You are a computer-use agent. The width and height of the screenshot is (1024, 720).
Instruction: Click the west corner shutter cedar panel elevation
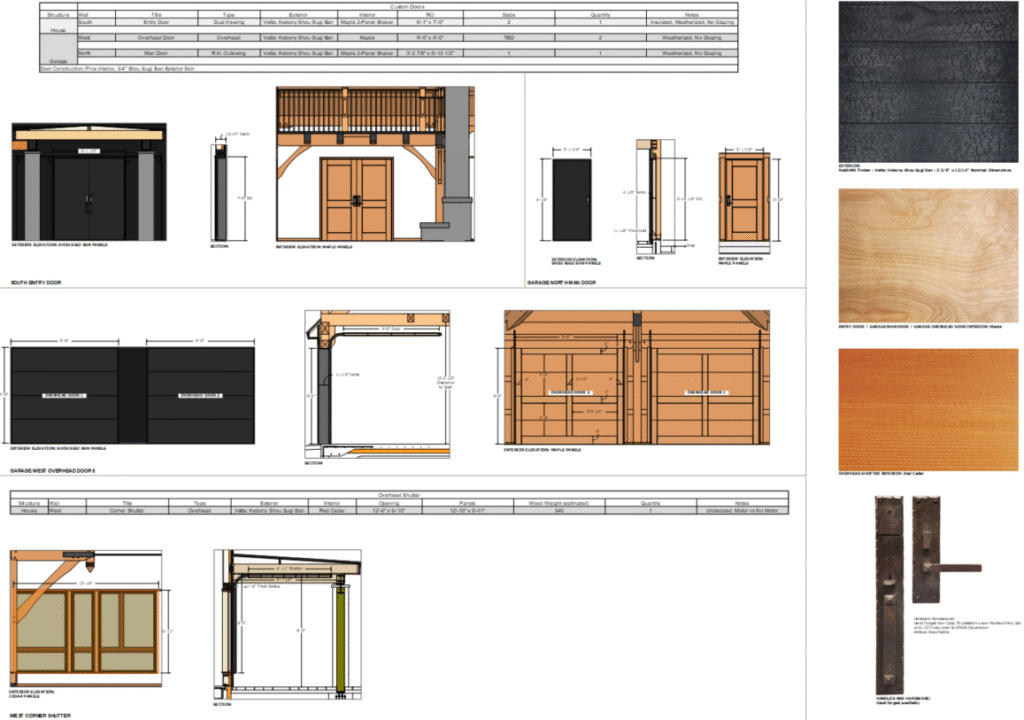[87, 626]
